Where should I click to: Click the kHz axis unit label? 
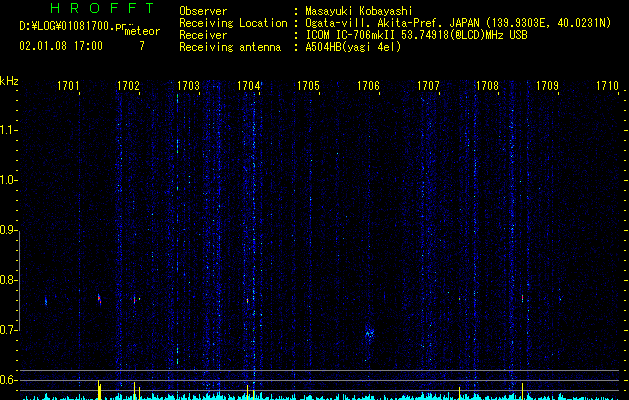[x=9, y=81]
